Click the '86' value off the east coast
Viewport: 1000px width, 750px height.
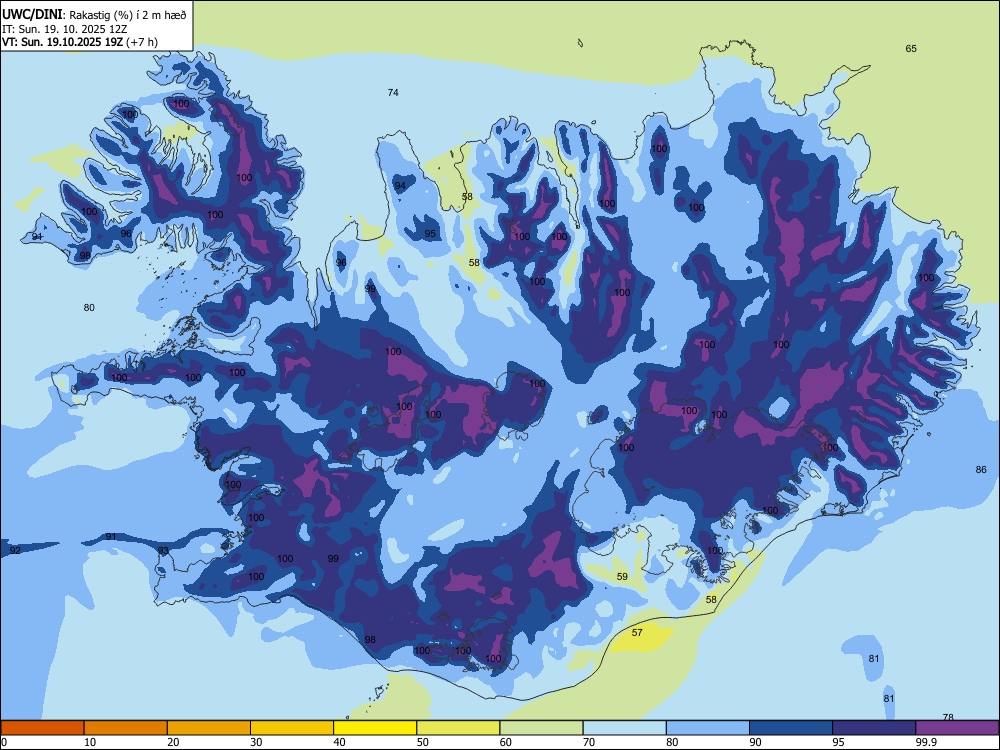click(x=981, y=469)
